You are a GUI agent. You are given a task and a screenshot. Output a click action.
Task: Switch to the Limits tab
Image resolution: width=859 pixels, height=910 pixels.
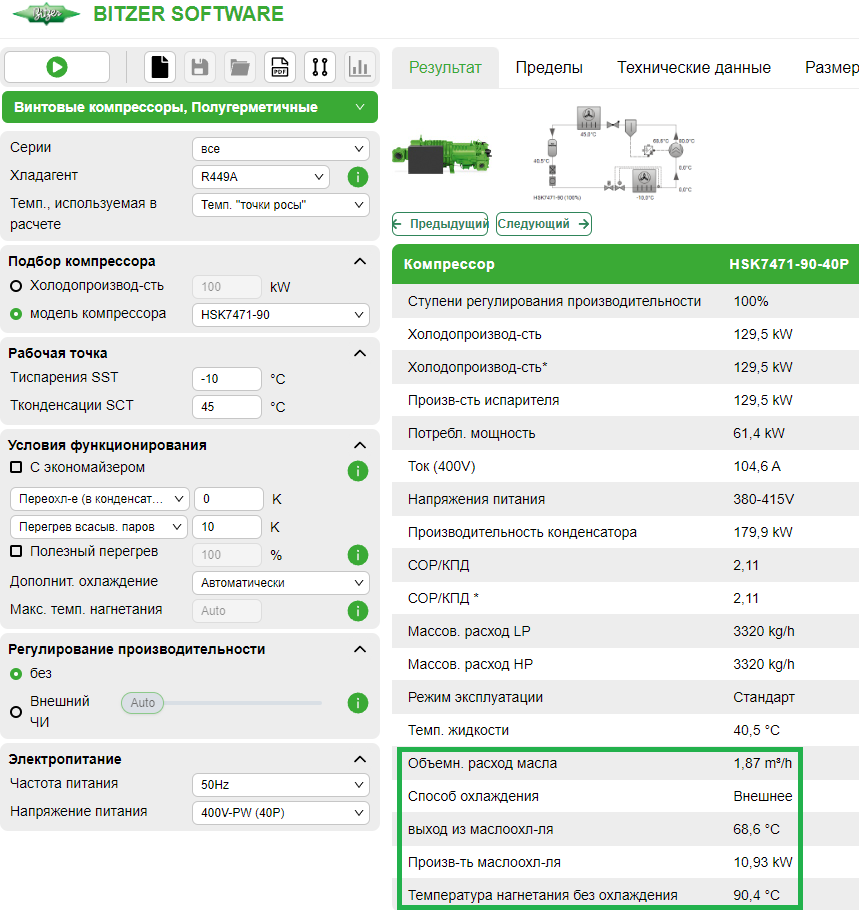[x=549, y=68]
